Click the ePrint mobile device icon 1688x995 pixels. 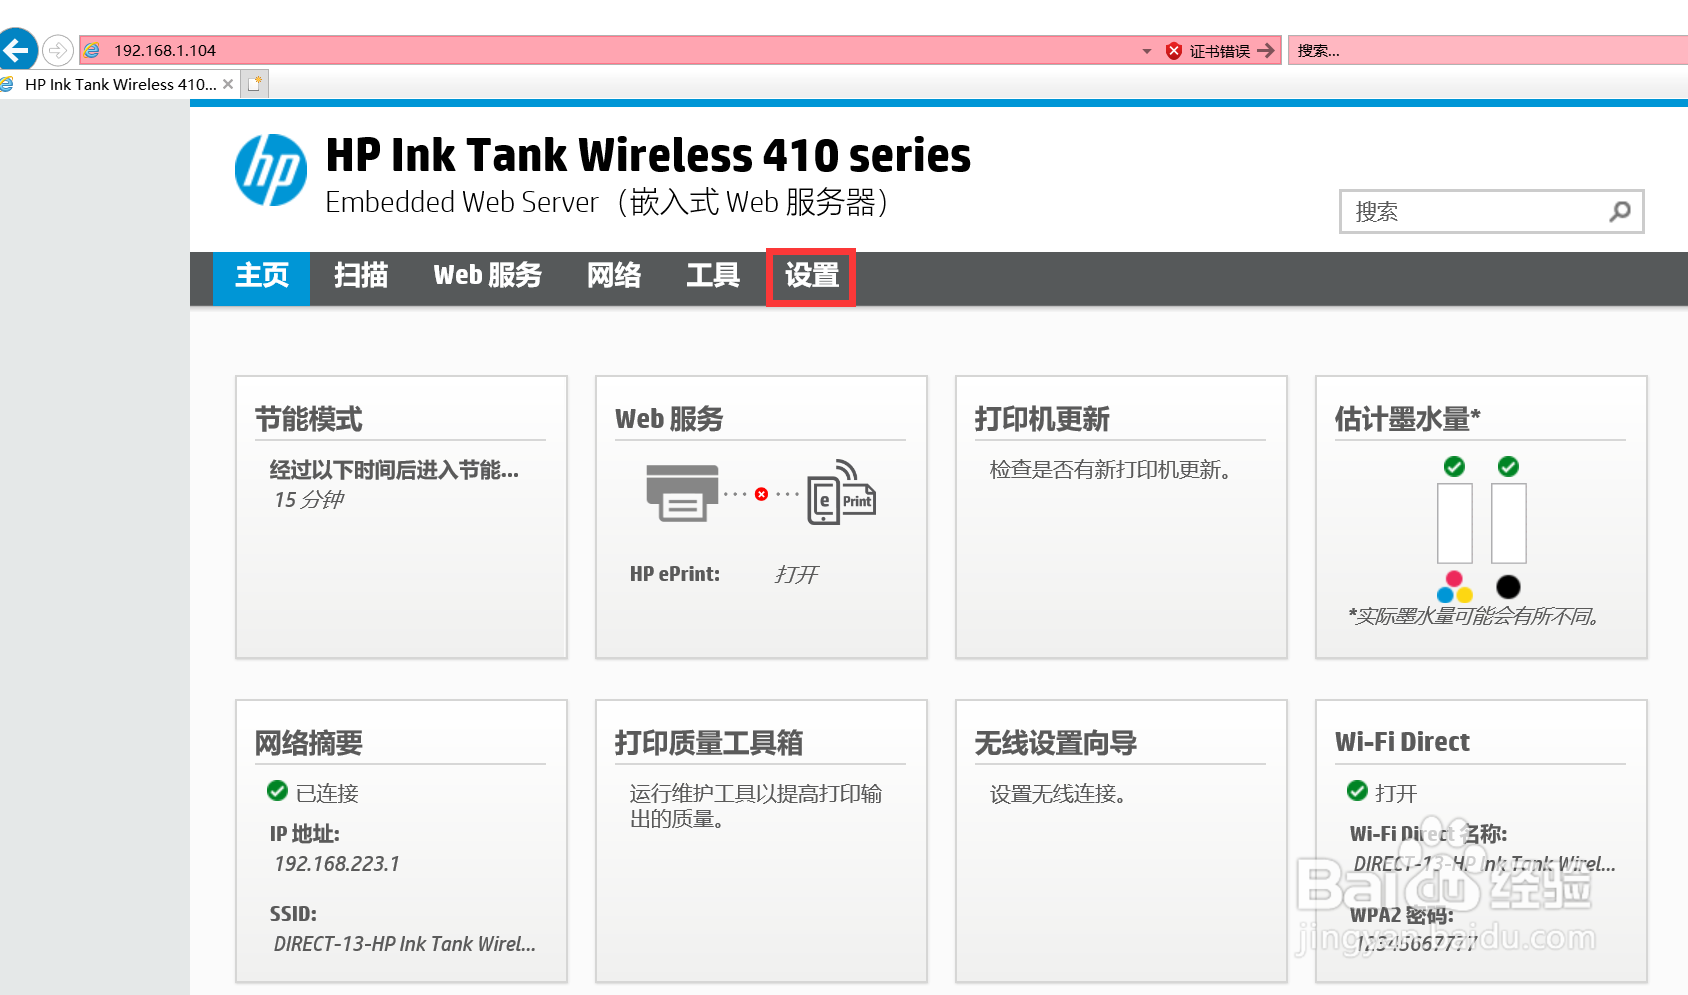(x=841, y=492)
